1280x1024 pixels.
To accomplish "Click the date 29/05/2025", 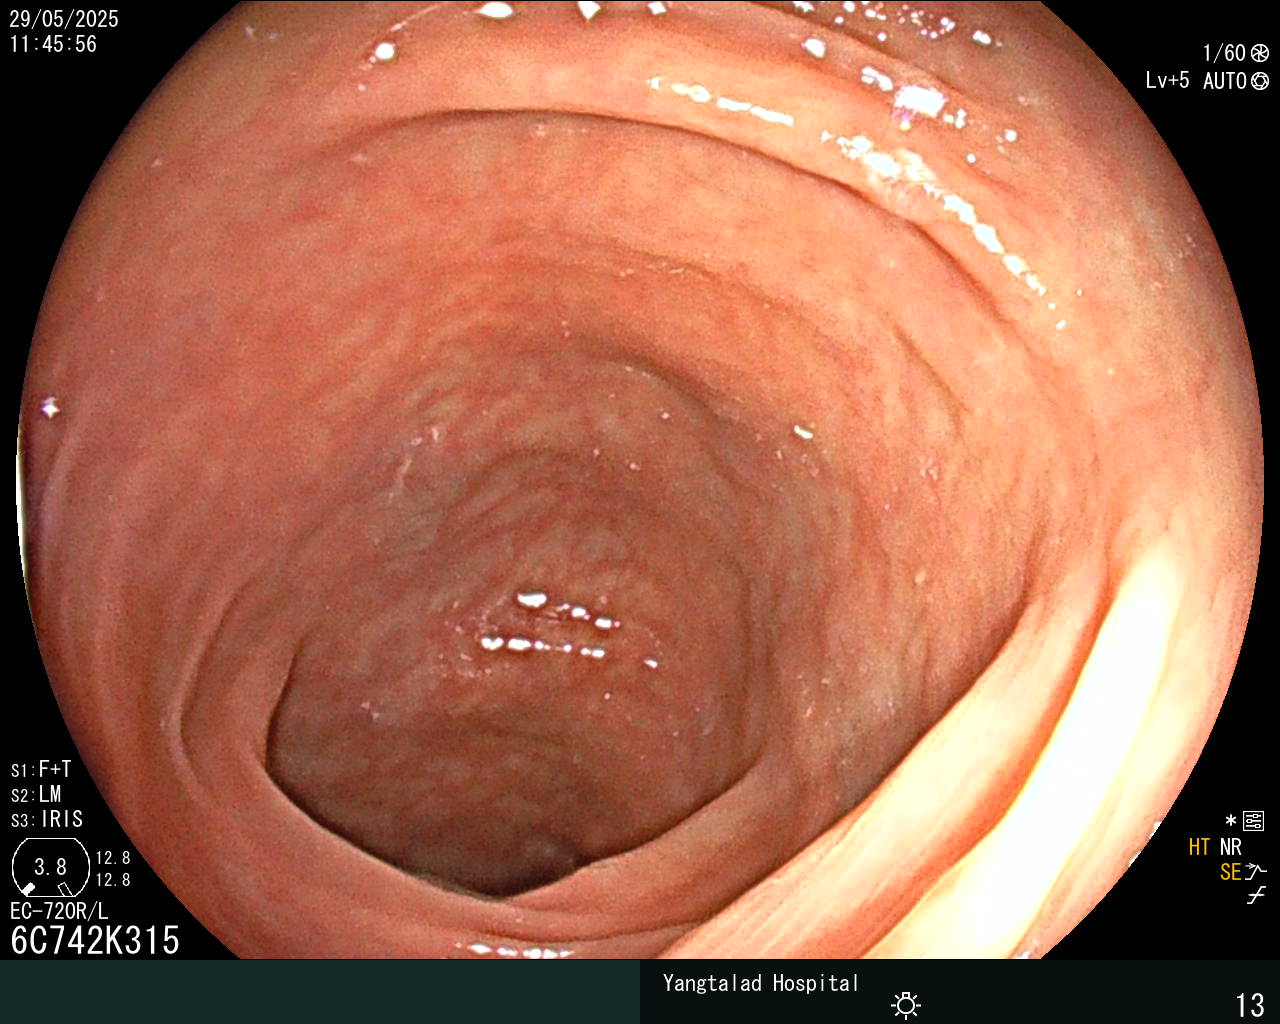I will point(64,19).
